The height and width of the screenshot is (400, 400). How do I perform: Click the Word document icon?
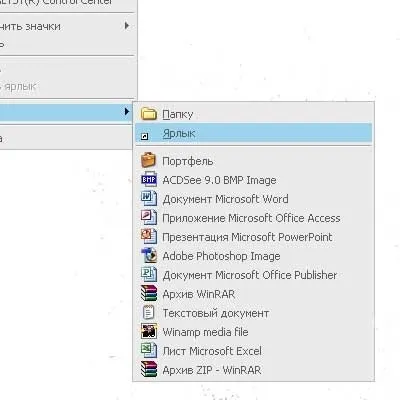(x=149, y=199)
